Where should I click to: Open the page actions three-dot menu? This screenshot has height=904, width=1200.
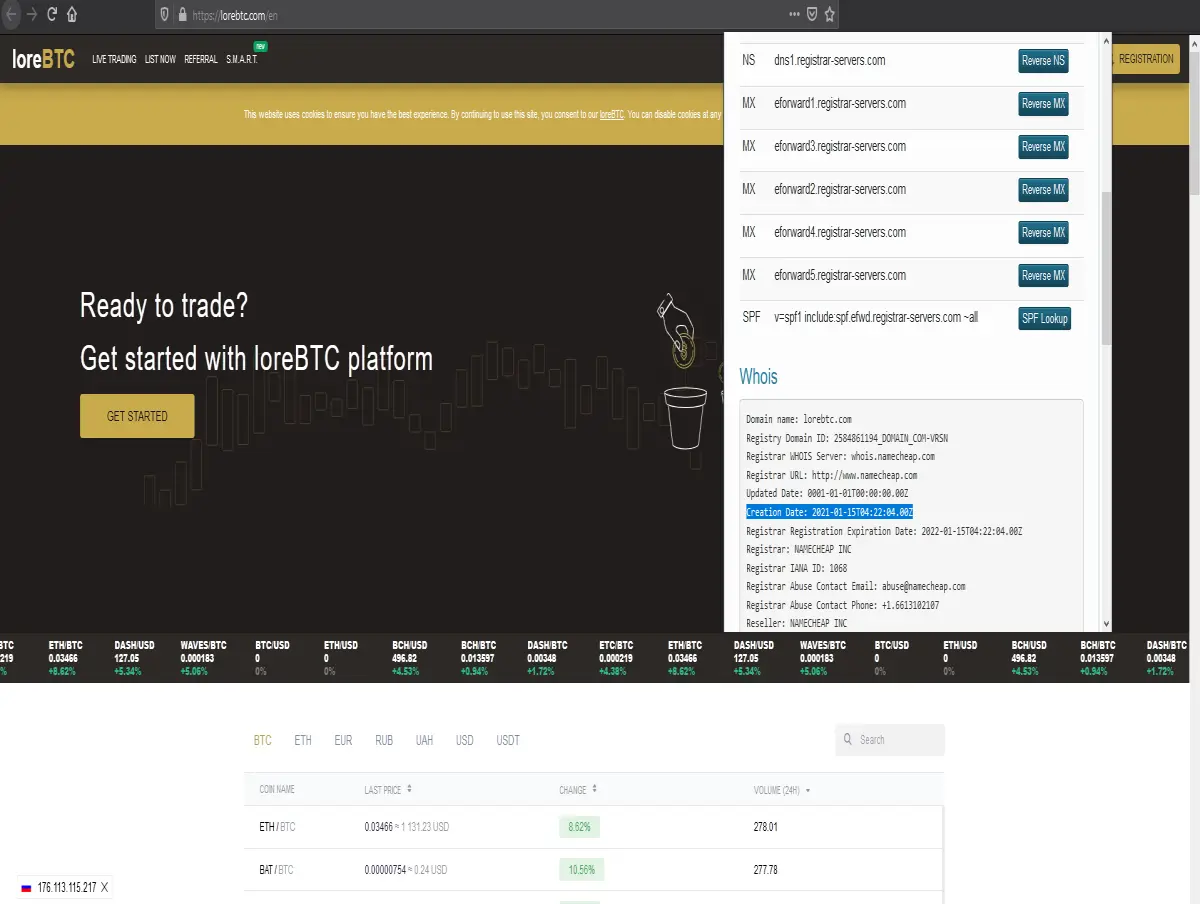(x=794, y=15)
